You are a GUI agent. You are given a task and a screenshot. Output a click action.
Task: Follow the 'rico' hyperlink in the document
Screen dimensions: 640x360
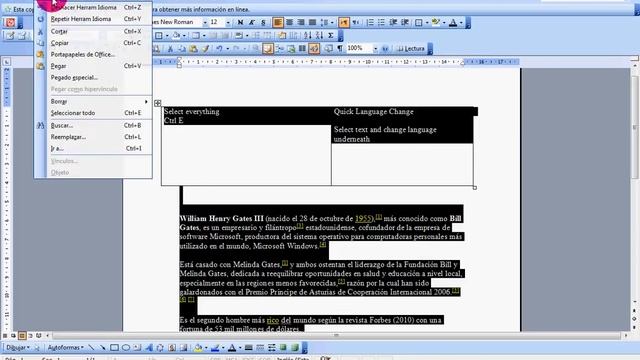273,320
